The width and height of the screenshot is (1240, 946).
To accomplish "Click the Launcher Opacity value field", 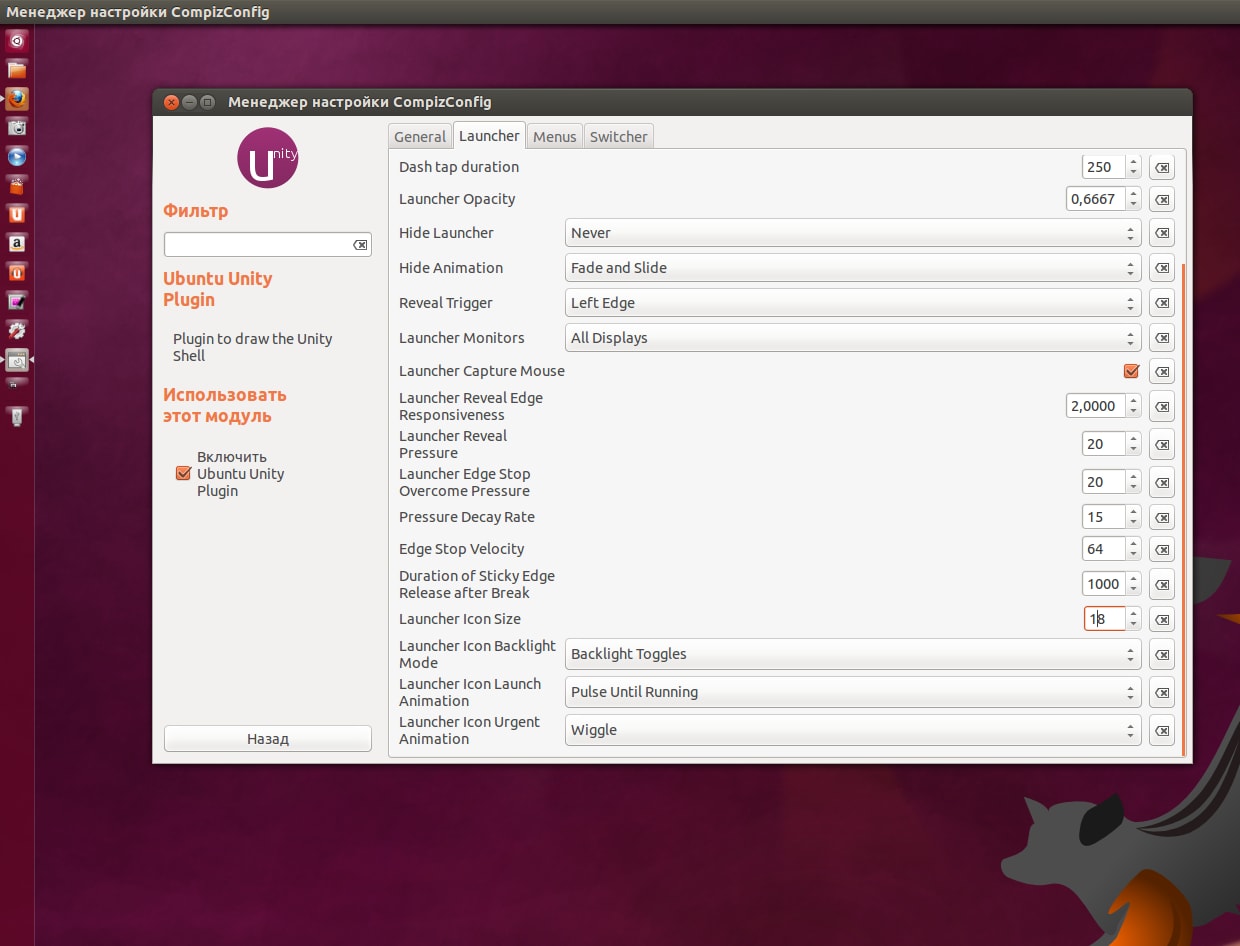I will pos(1095,199).
